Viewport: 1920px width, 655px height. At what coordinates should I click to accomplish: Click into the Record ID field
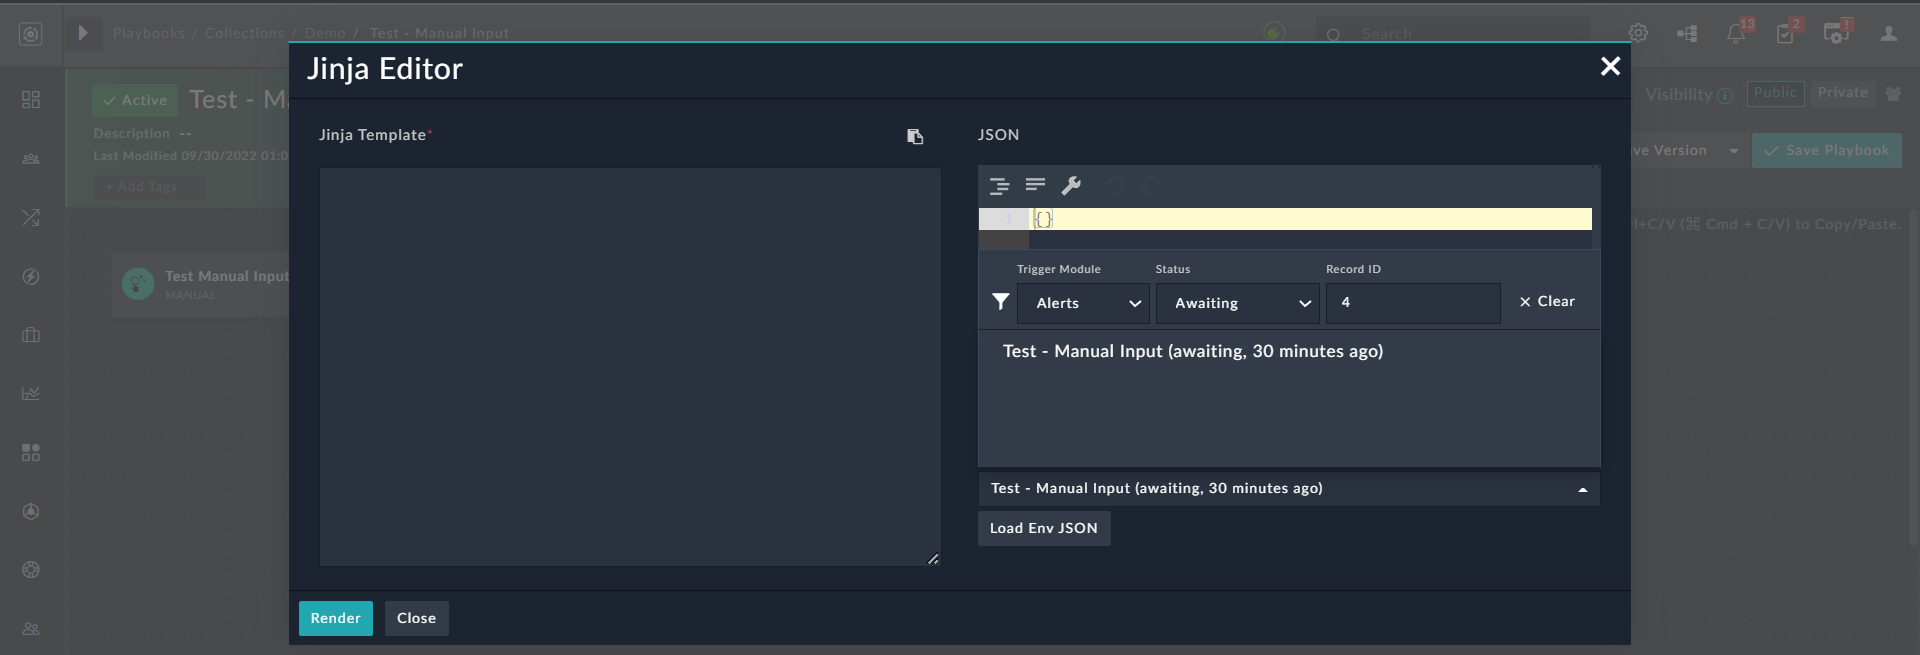pyautogui.click(x=1413, y=303)
